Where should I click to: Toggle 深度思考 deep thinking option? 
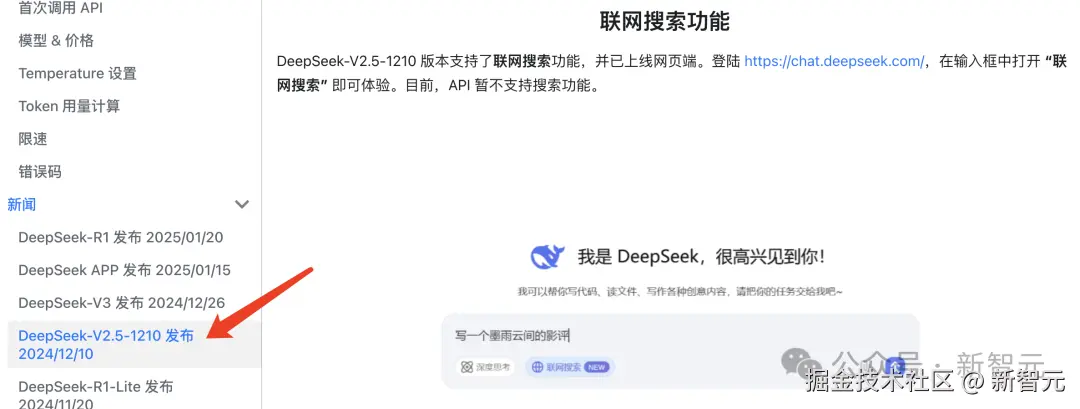coord(486,368)
